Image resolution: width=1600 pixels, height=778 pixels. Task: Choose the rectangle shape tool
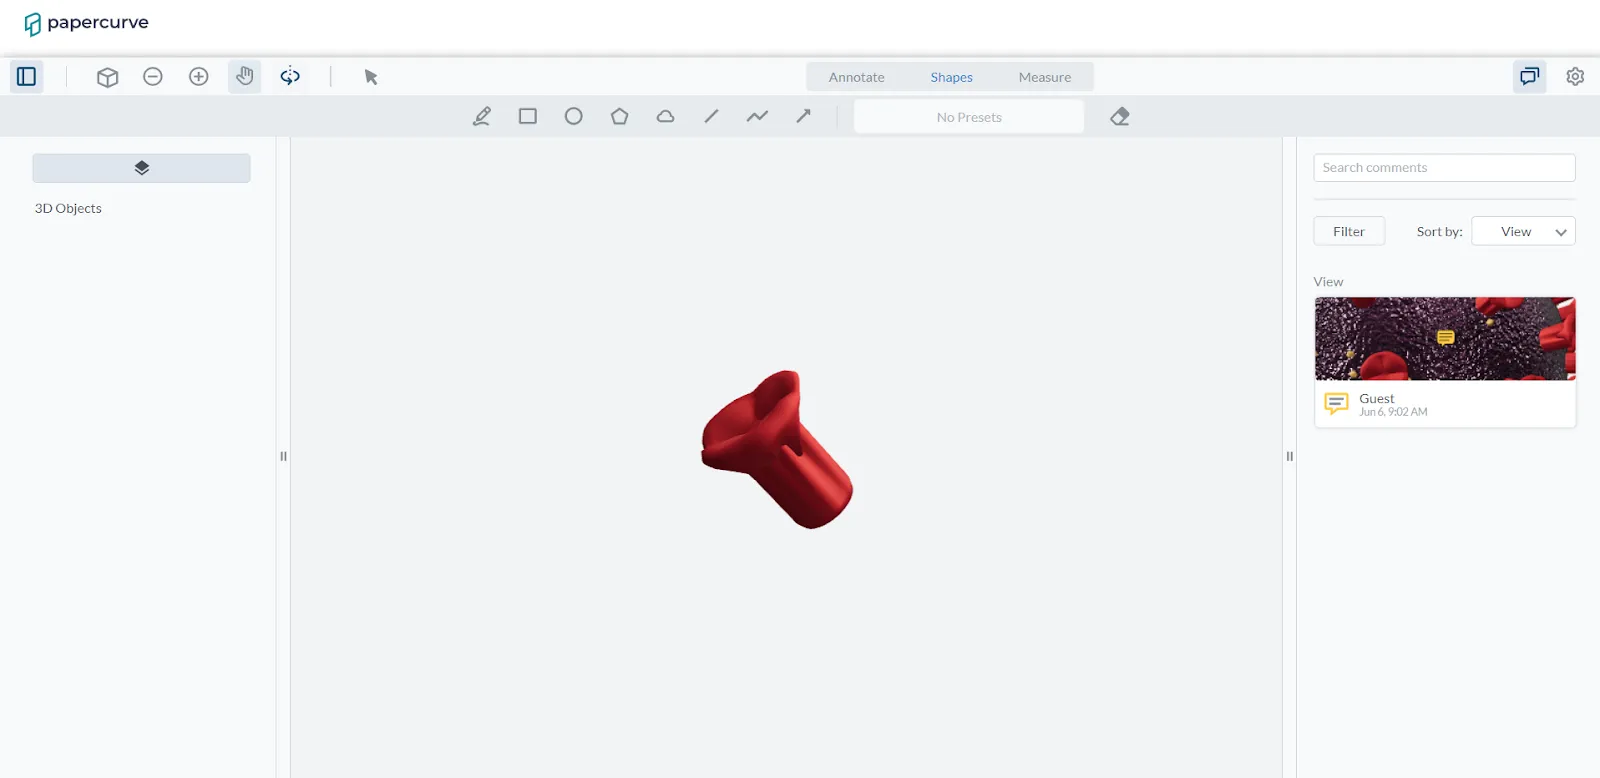528,117
